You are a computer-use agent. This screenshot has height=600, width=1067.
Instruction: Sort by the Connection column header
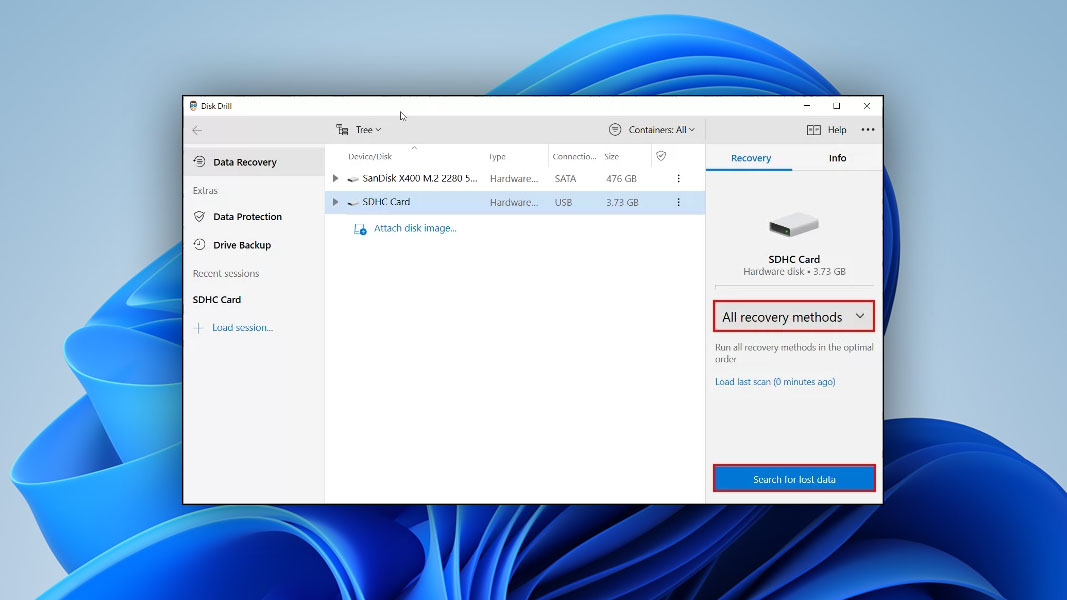click(x=574, y=156)
